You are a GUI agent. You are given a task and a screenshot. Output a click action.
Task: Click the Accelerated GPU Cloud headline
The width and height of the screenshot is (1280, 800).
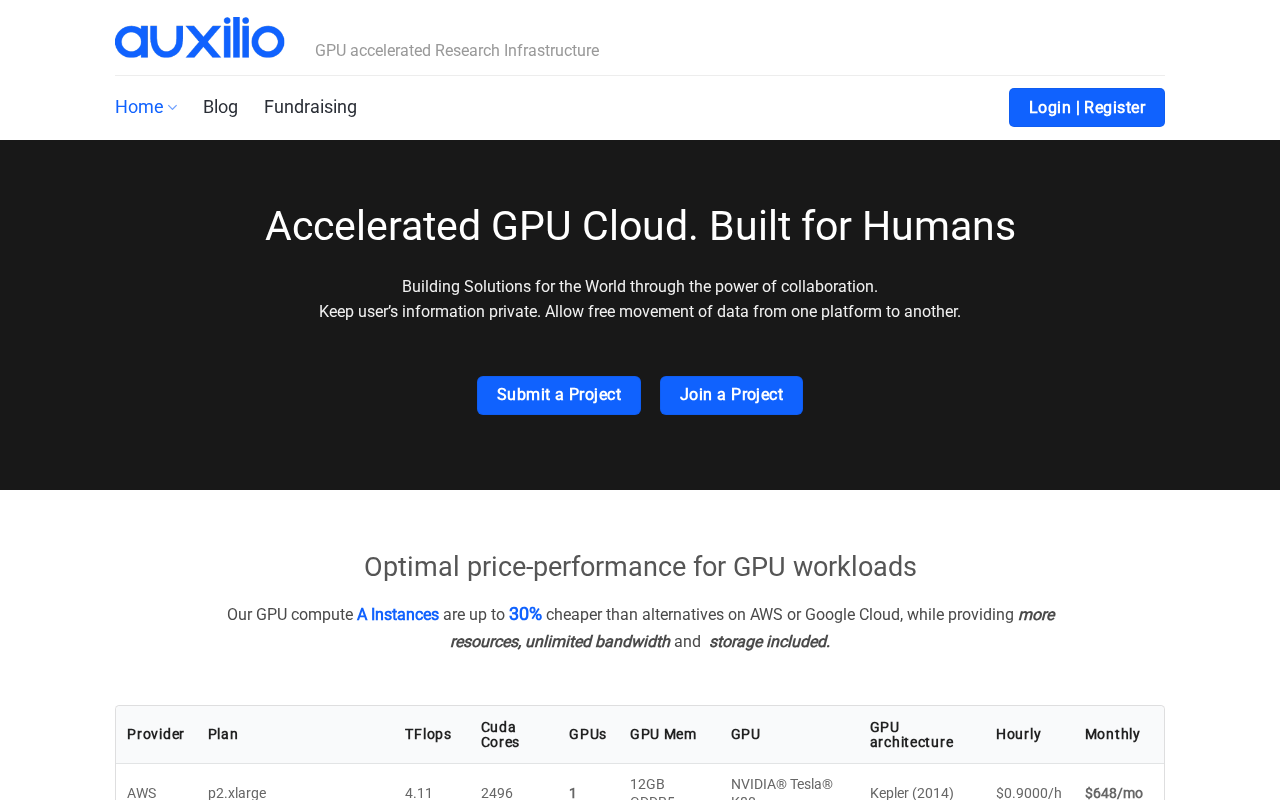tap(640, 226)
